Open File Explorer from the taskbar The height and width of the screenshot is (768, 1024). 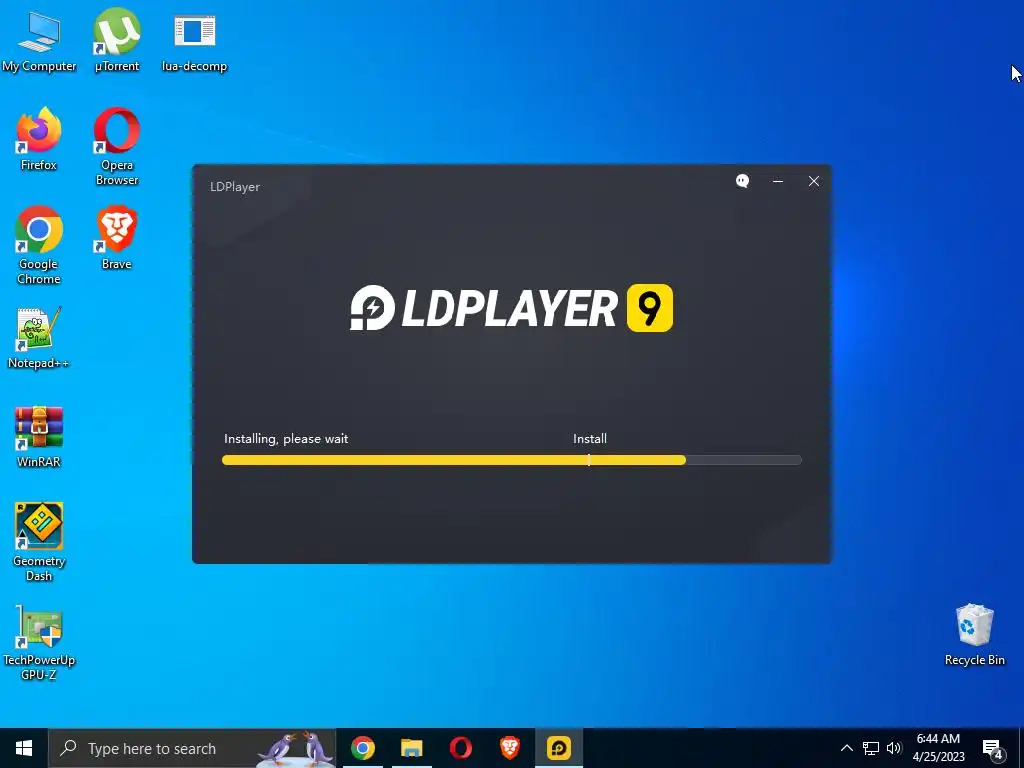point(411,748)
